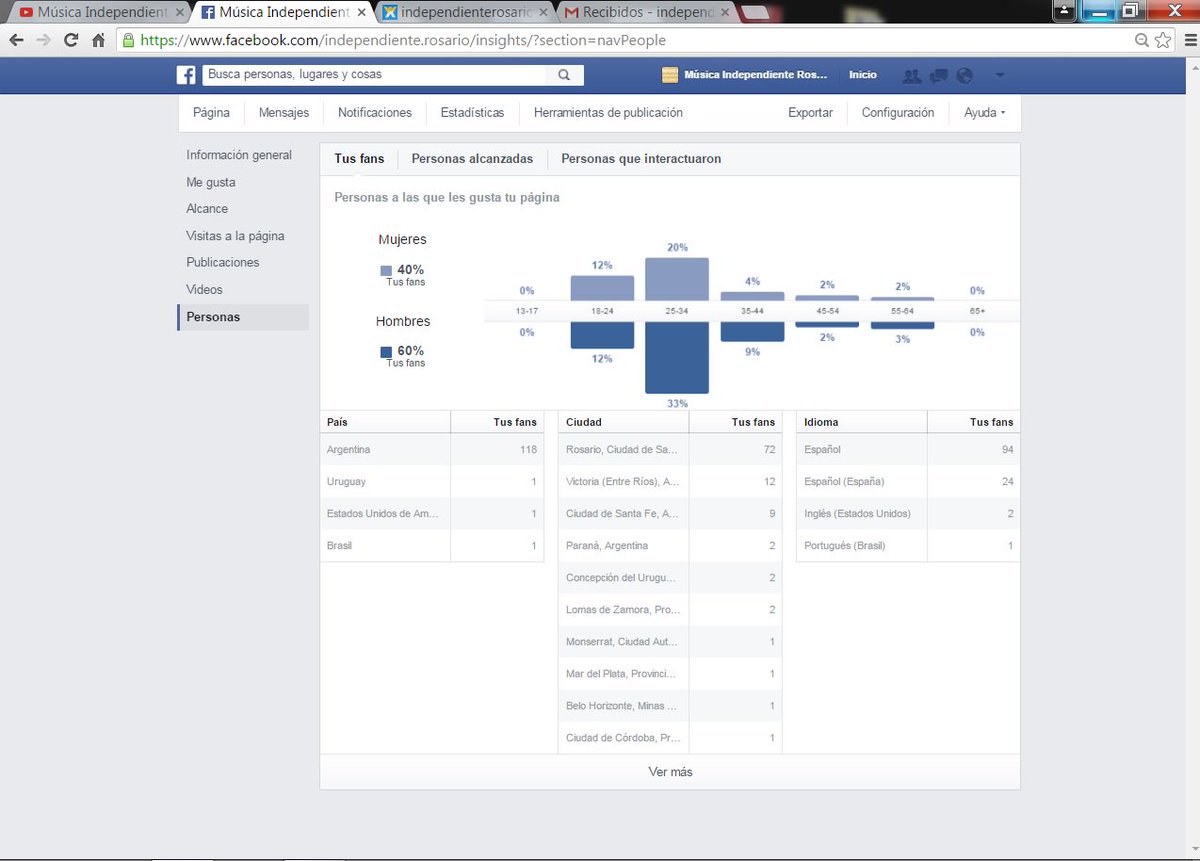Click the Inglés (Estados Unidos) language row

coord(908,514)
